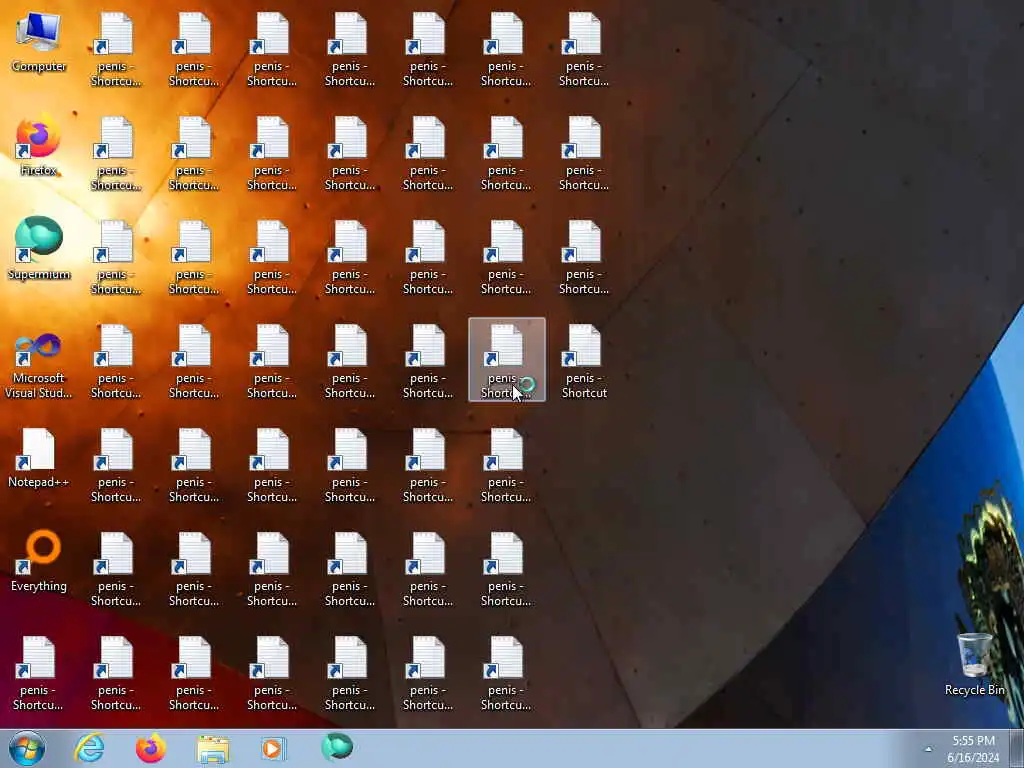
Task: Select the shortcut directly right of Supermium
Action: coord(116,257)
